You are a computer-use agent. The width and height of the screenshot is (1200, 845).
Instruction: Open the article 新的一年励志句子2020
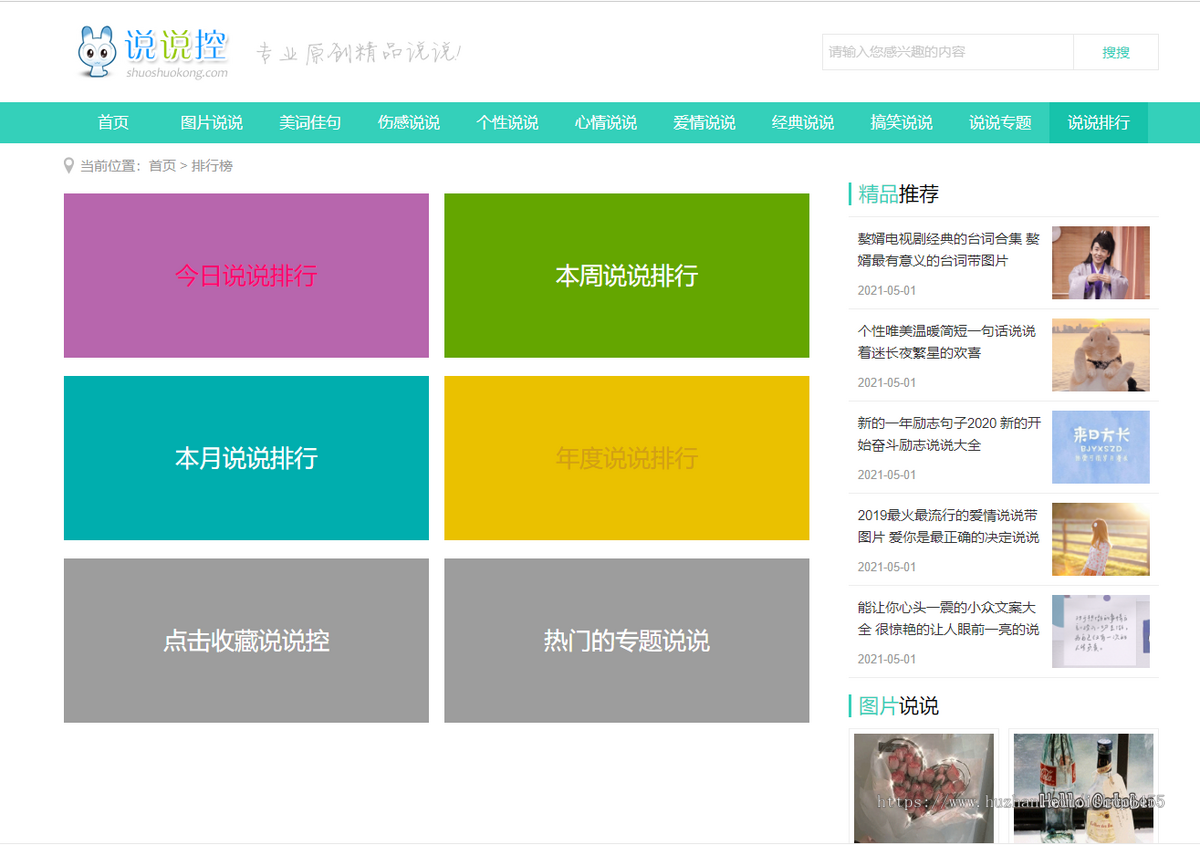(948, 434)
